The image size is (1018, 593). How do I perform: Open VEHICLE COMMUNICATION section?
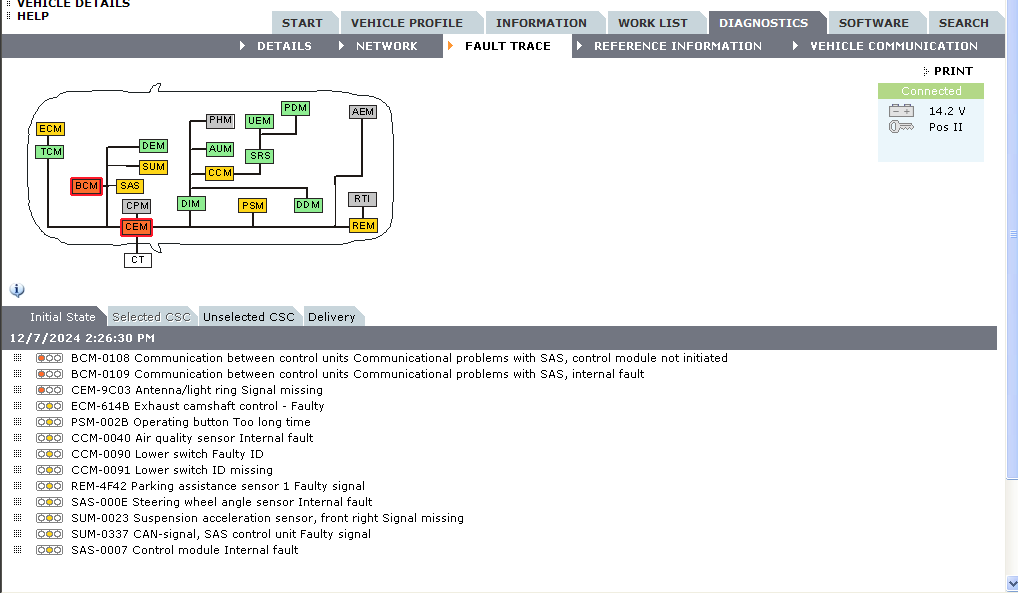pos(893,46)
